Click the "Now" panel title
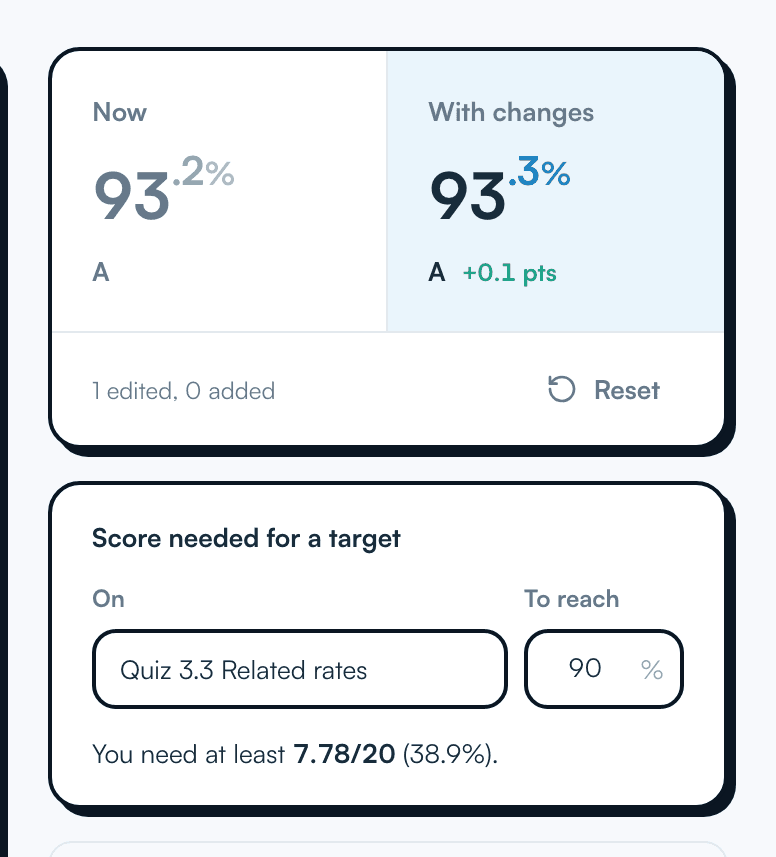The height and width of the screenshot is (857, 776). [x=120, y=112]
